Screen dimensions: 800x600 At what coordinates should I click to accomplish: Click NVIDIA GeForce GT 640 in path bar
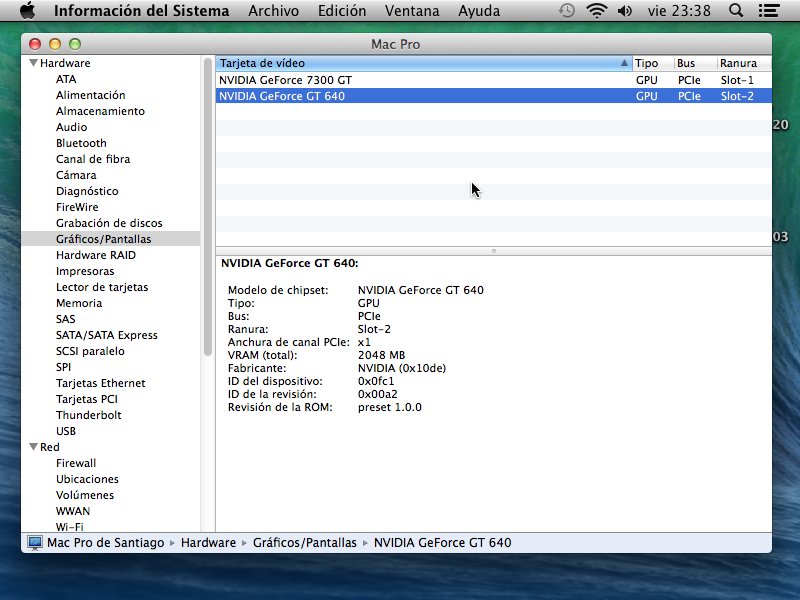click(x=442, y=543)
